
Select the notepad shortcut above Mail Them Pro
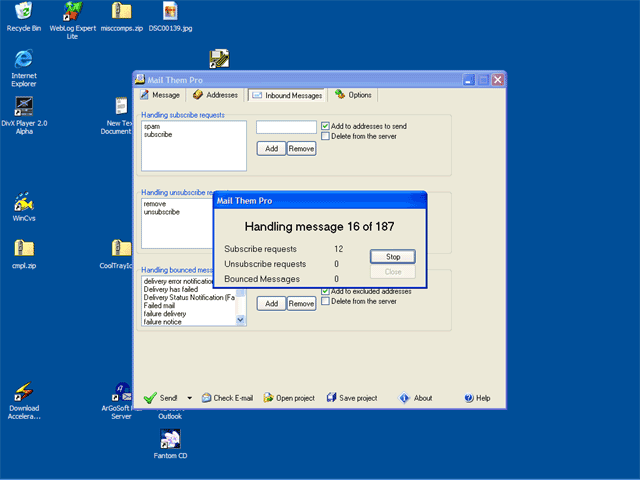(219, 59)
